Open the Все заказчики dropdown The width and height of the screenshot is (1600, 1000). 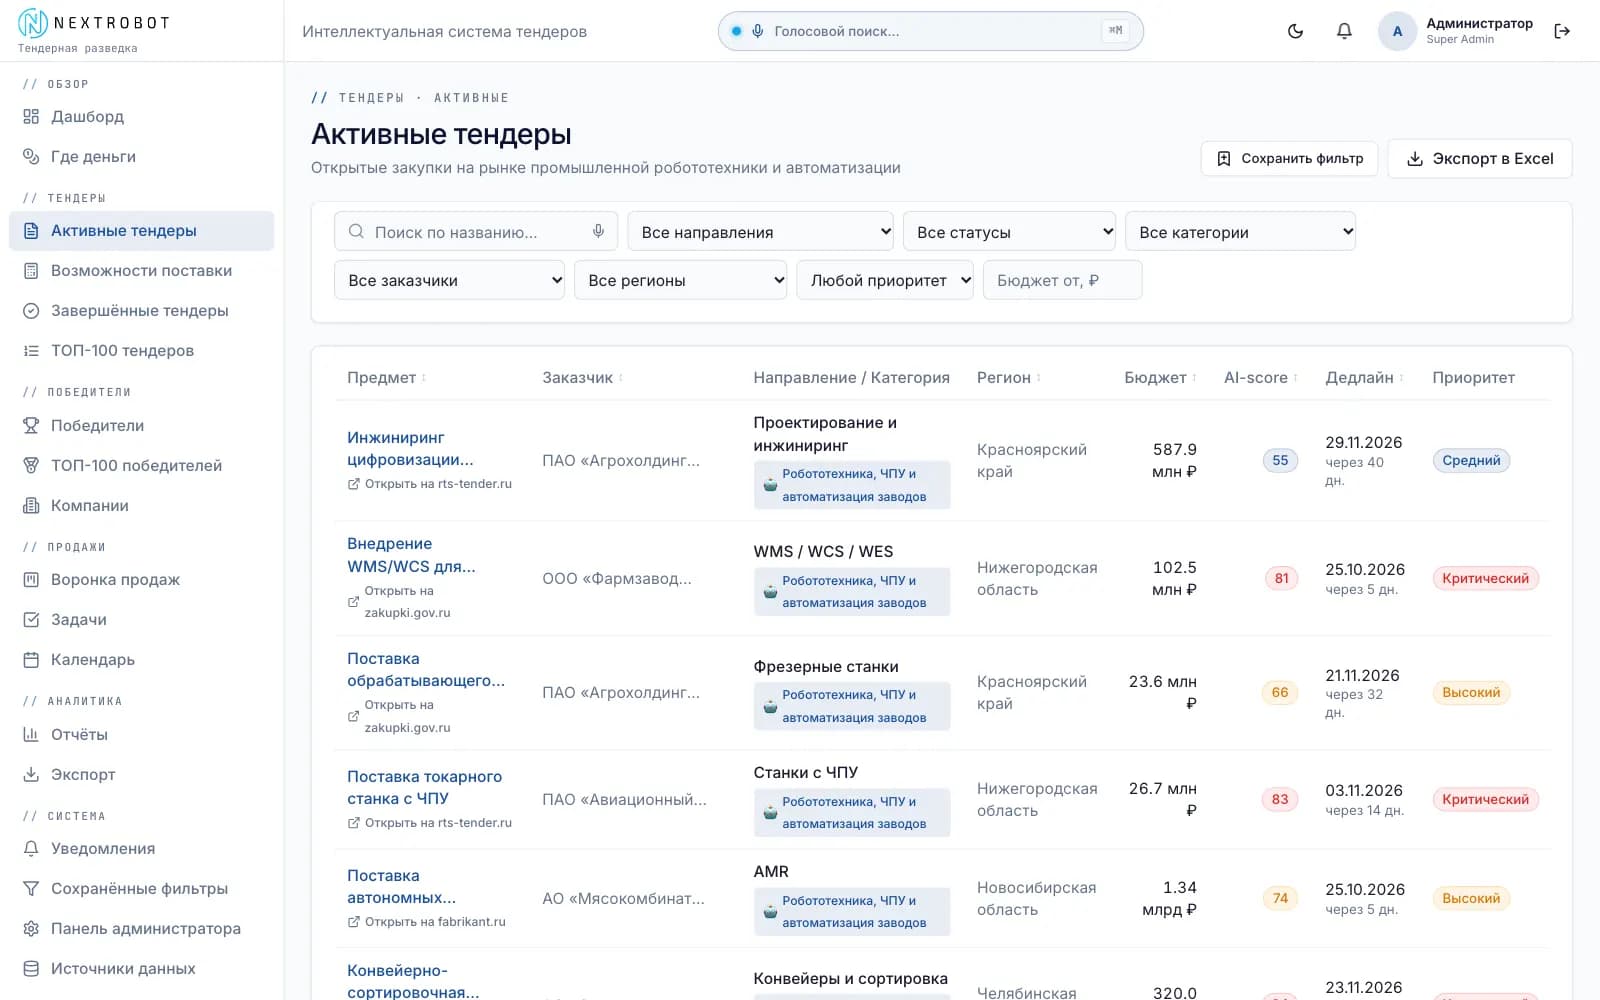(450, 280)
